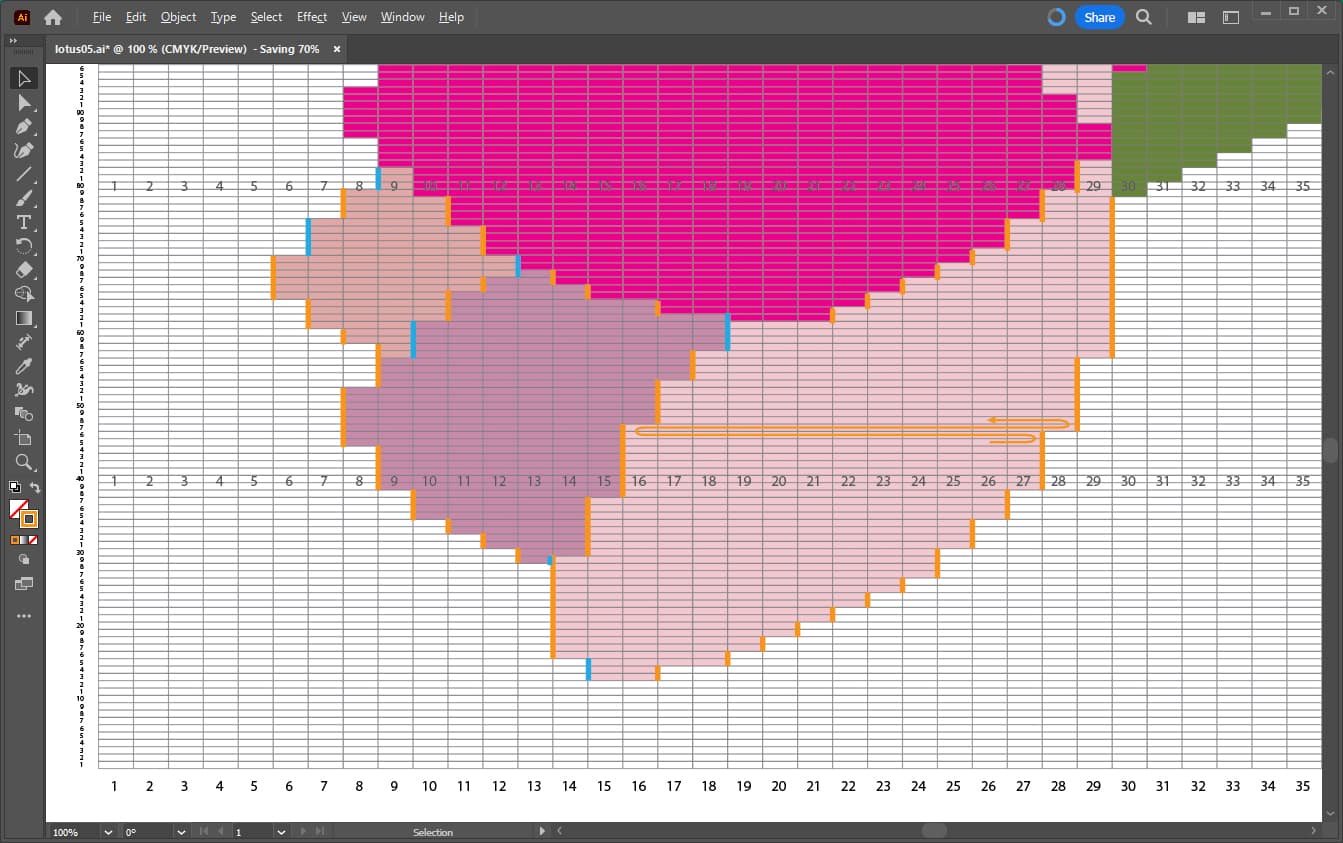This screenshot has height=843, width=1343.
Task: Select the Pen tool
Action: click(24, 127)
